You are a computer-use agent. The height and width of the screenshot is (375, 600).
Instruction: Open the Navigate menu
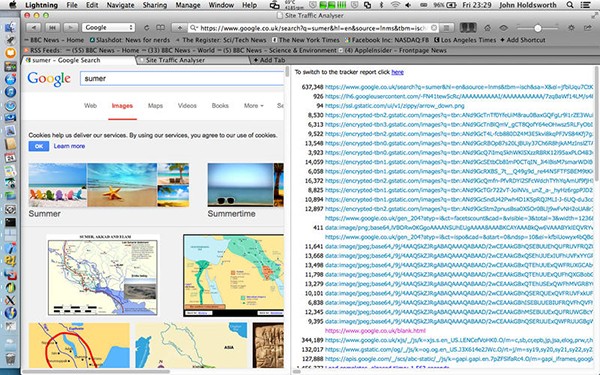[x=120, y=5]
